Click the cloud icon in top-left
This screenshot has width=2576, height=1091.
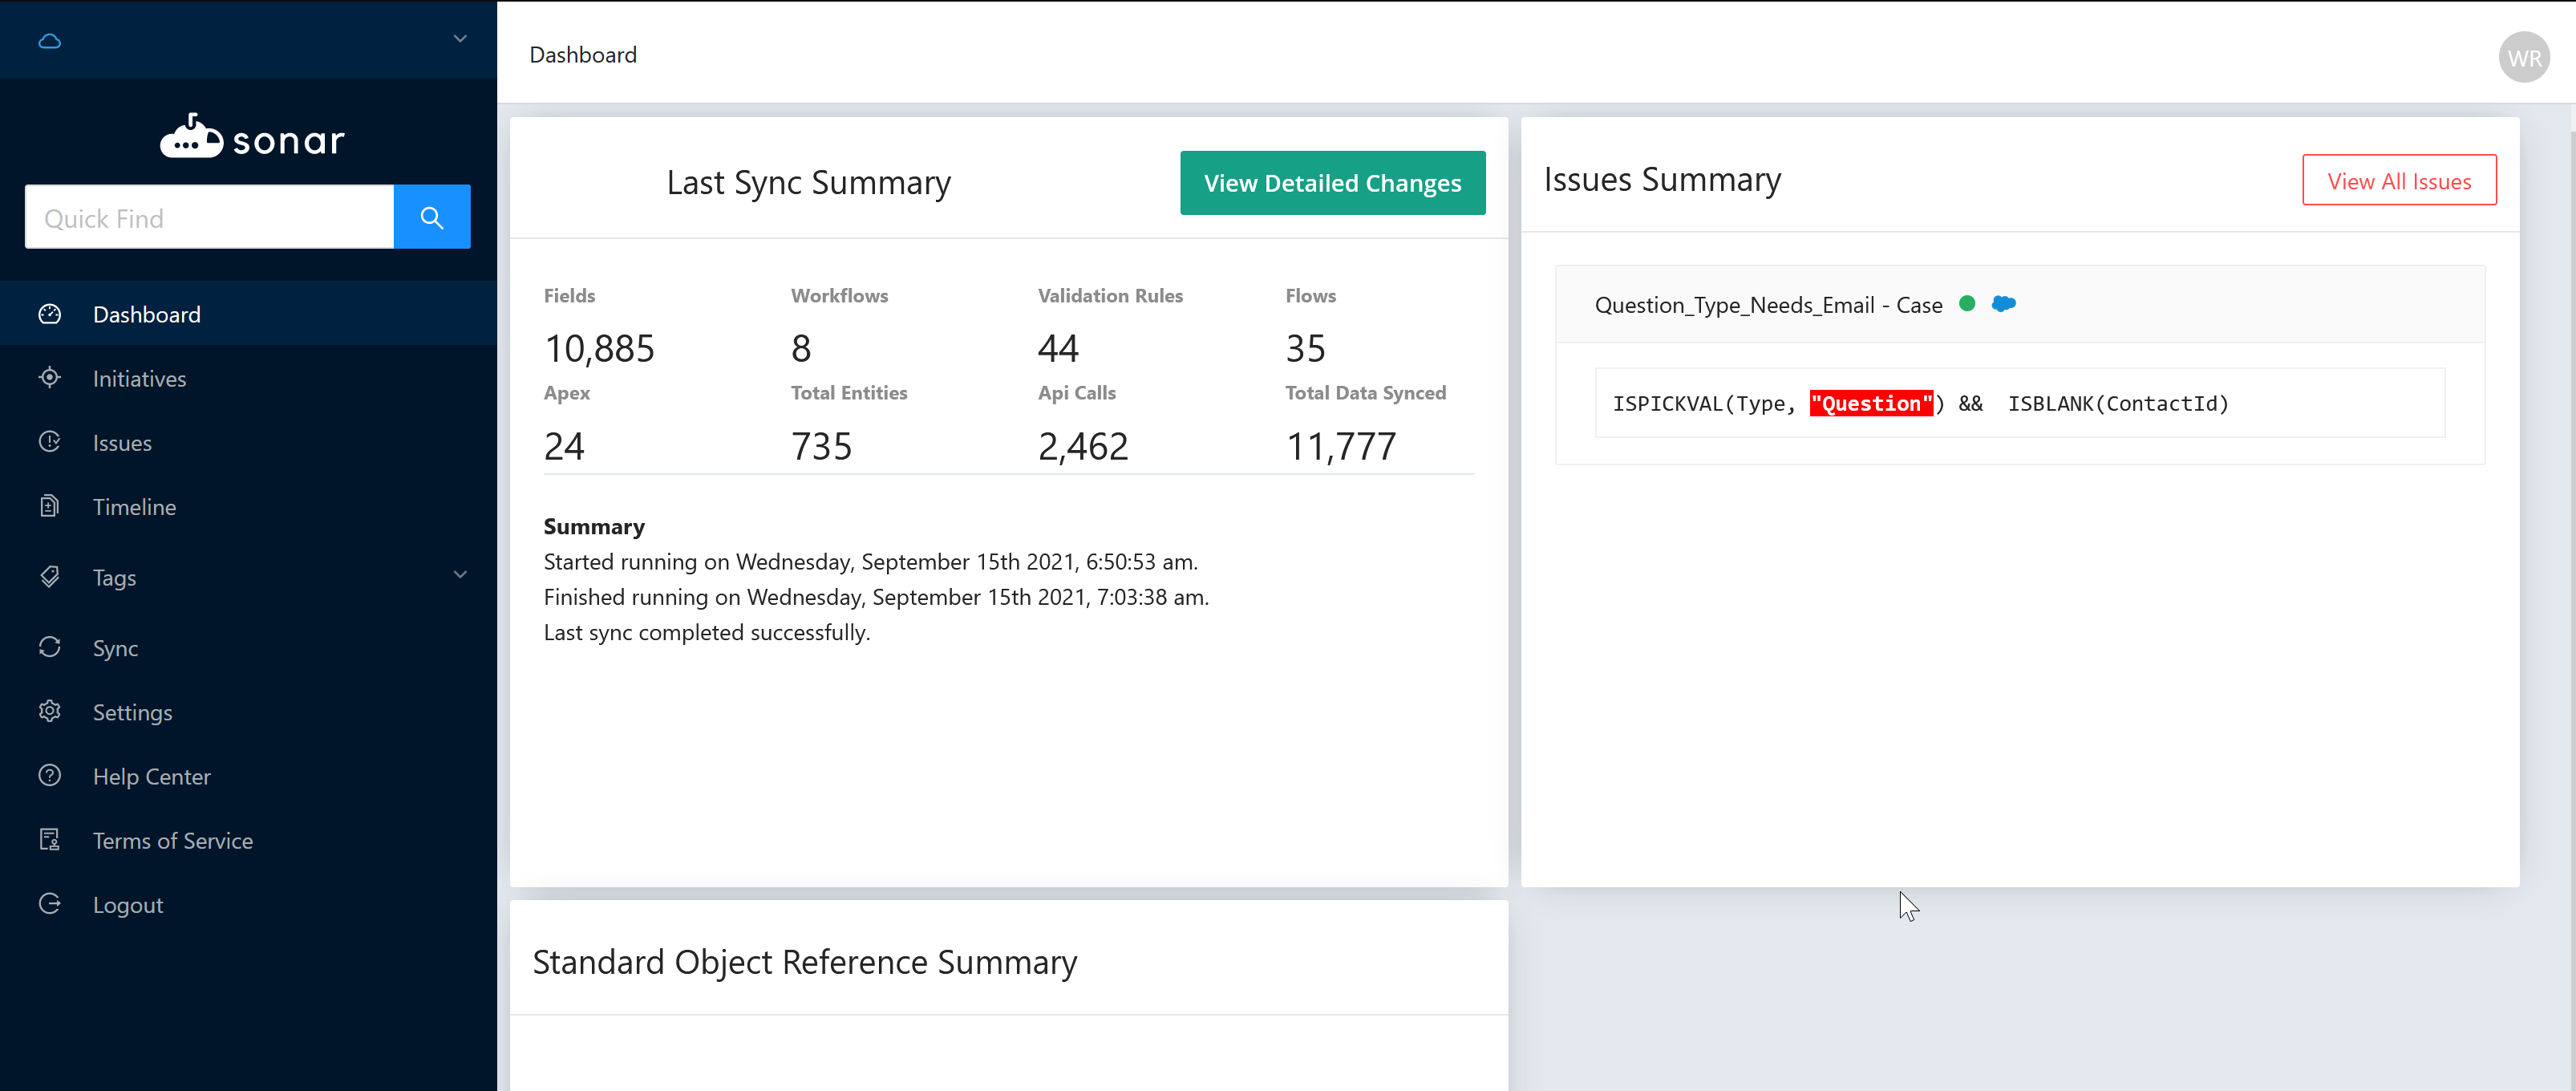49,41
